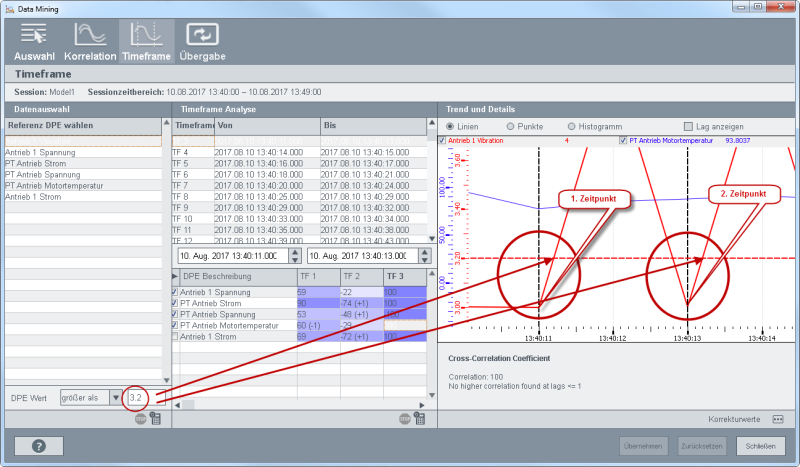
Task: Toggle the Lag anzeigen checkbox
Action: pyautogui.click(x=688, y=126)
